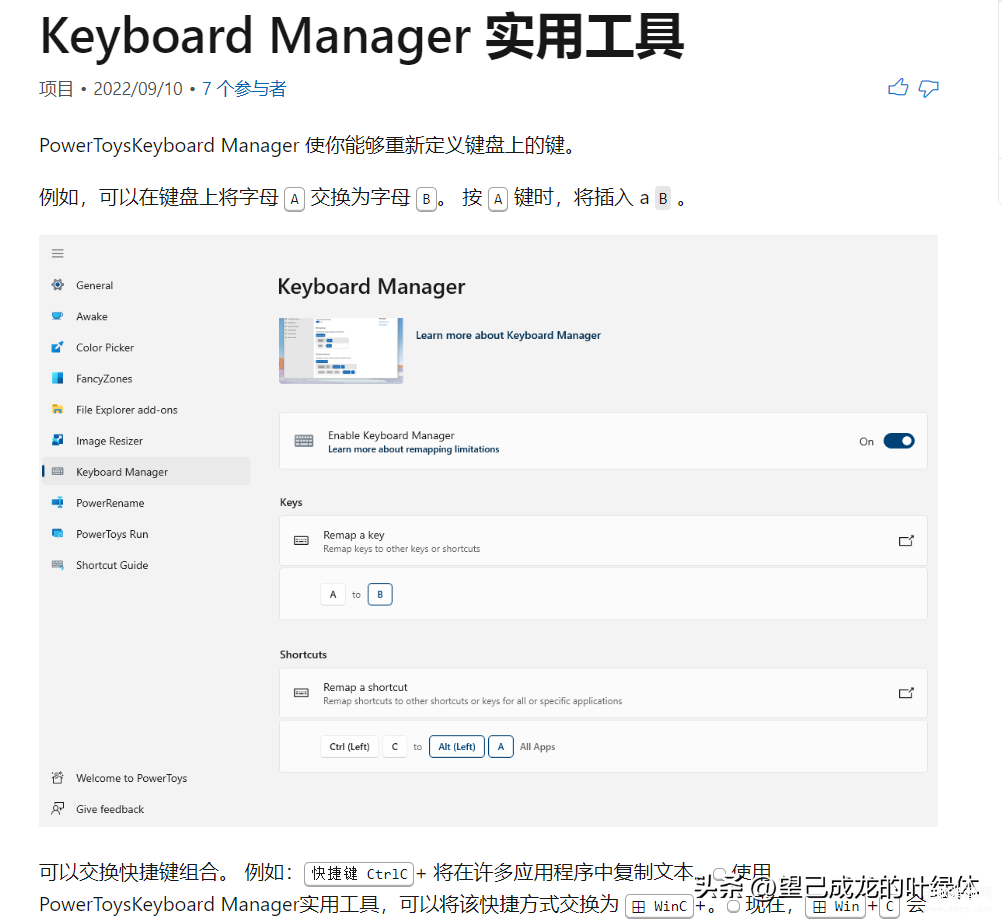Click the Keyboard Manager 实用工具 page title
Screen dimensions: 1002x922
tap(362, 36)
